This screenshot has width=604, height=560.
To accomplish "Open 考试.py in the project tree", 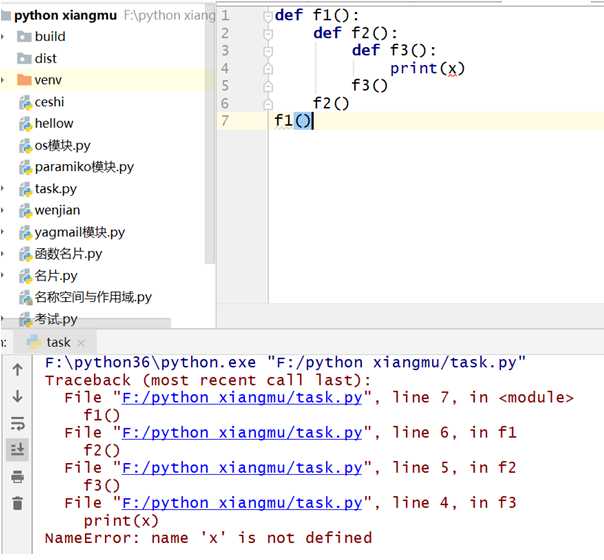I will point(56,319).
